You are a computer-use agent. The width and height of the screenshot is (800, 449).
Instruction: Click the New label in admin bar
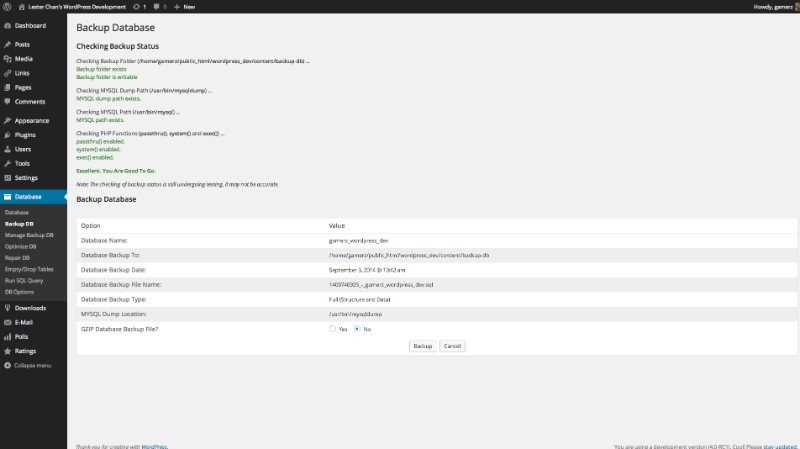point(189,7)
